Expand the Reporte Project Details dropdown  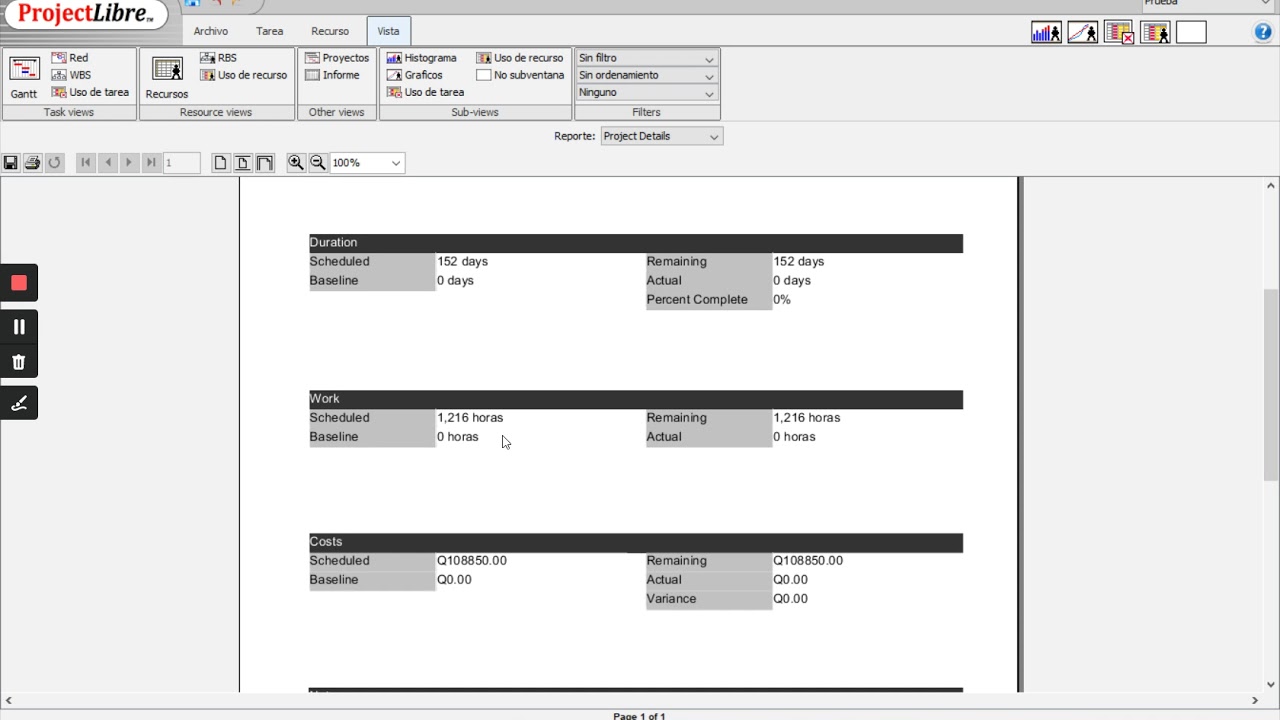[x=661, y=136]
